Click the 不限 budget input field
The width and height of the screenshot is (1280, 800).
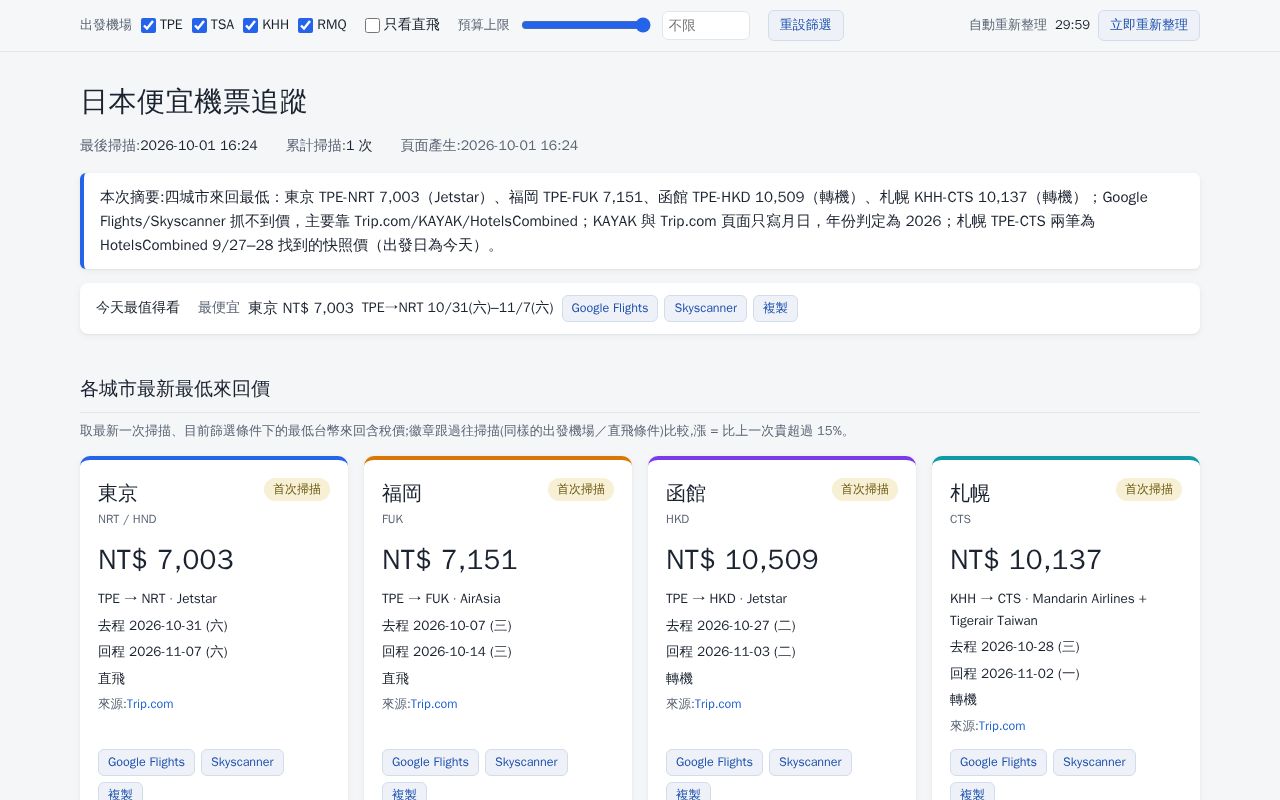coord(706,25)
